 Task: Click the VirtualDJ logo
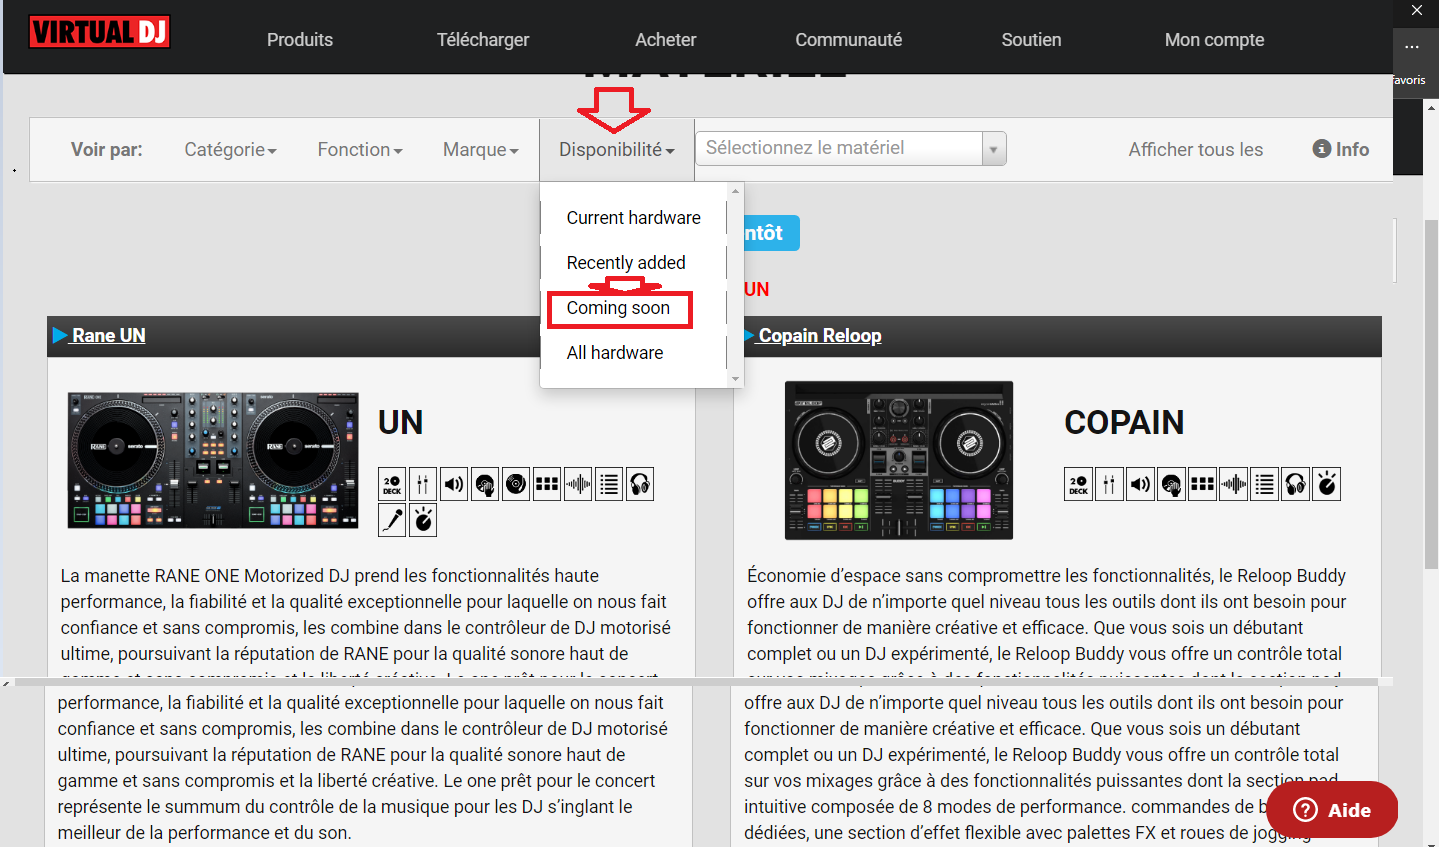tap(99, 32)
